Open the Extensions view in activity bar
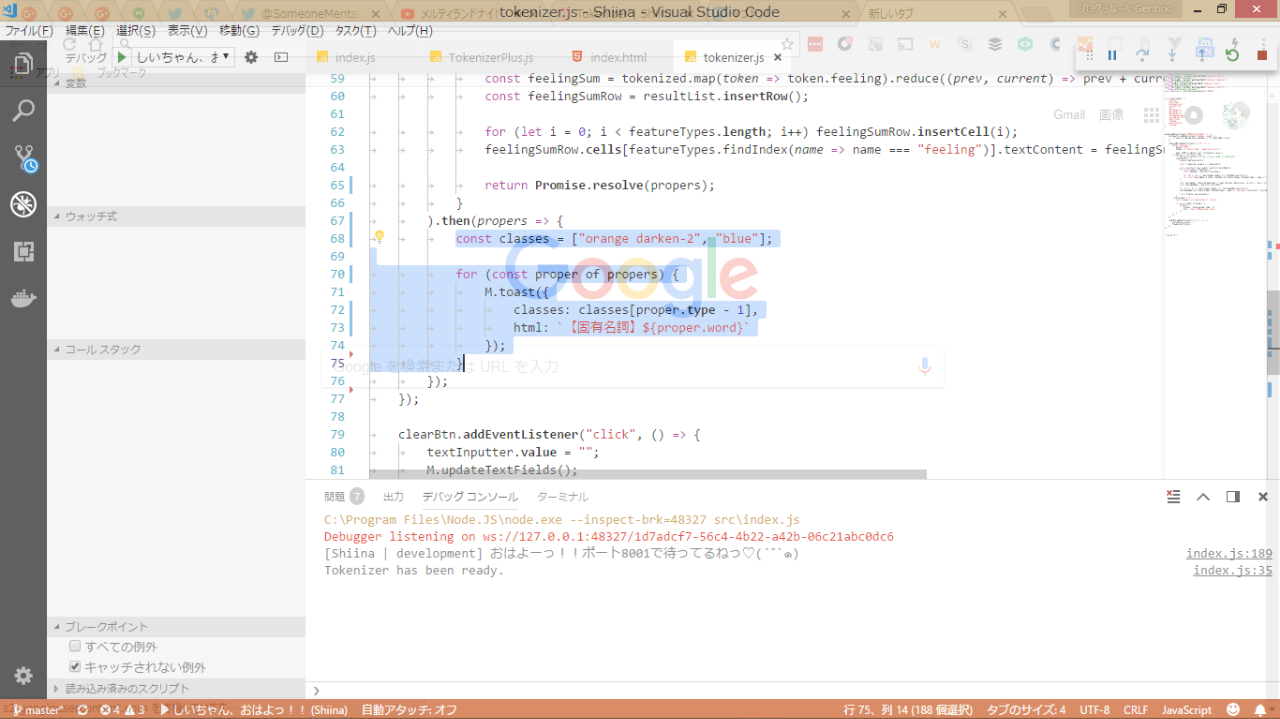This screenshot has height=719, width=1280. pyautogui.click(x=23, y=252)
